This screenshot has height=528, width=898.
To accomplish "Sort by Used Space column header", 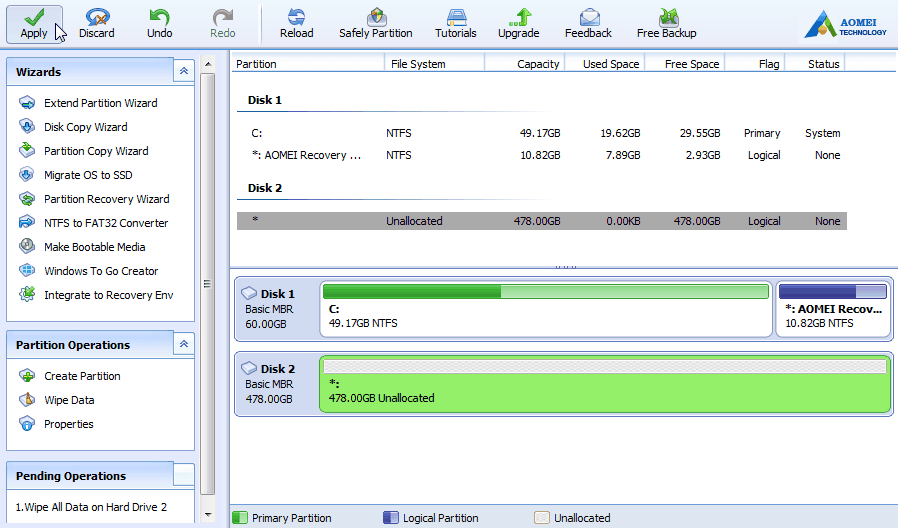I will point(605,64).
